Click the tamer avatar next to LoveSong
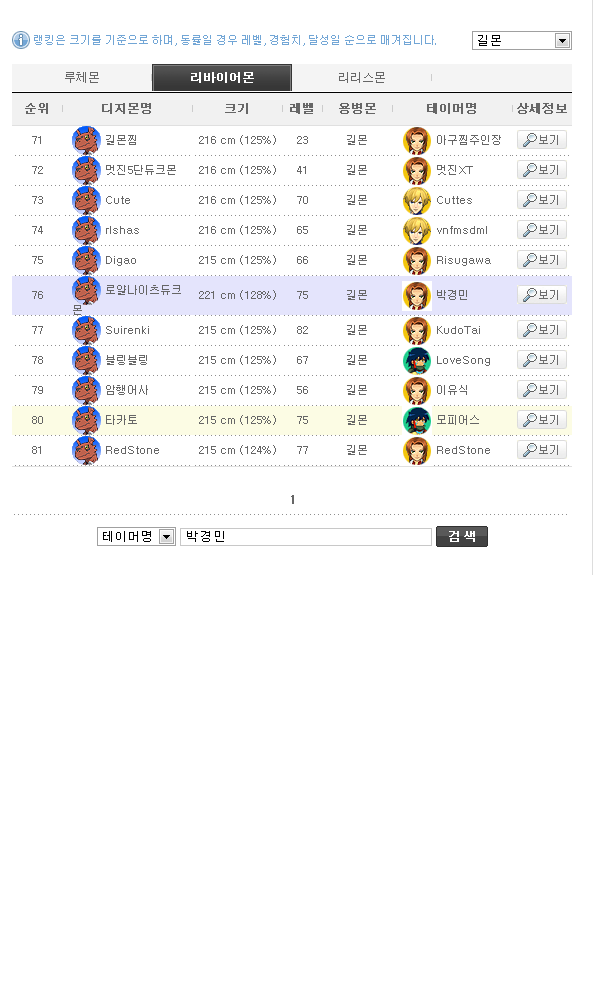 417,360
